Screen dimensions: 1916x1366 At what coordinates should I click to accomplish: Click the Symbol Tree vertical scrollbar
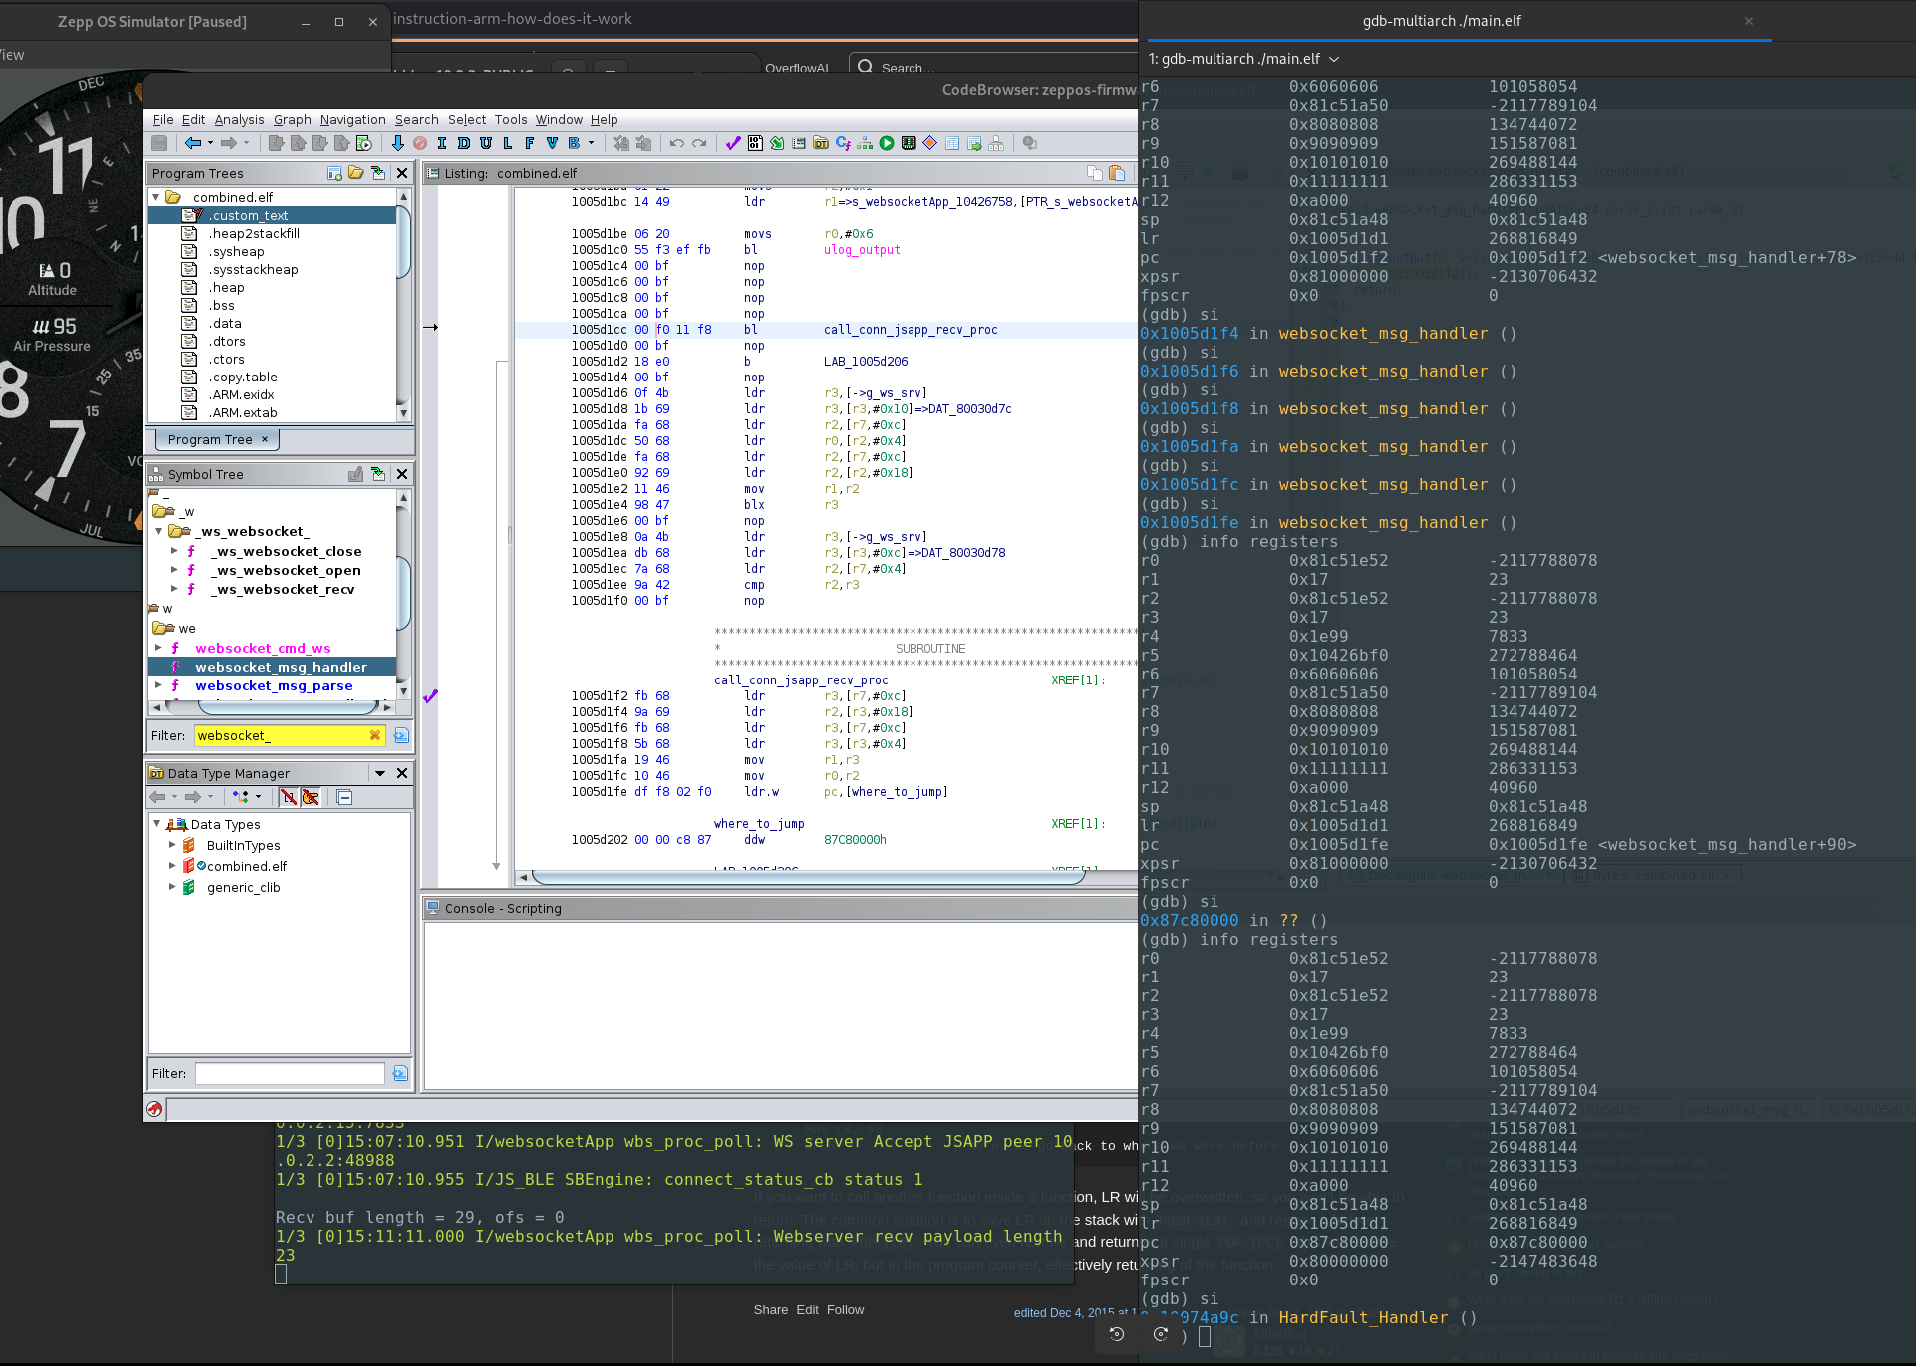[x=403, y=592]
